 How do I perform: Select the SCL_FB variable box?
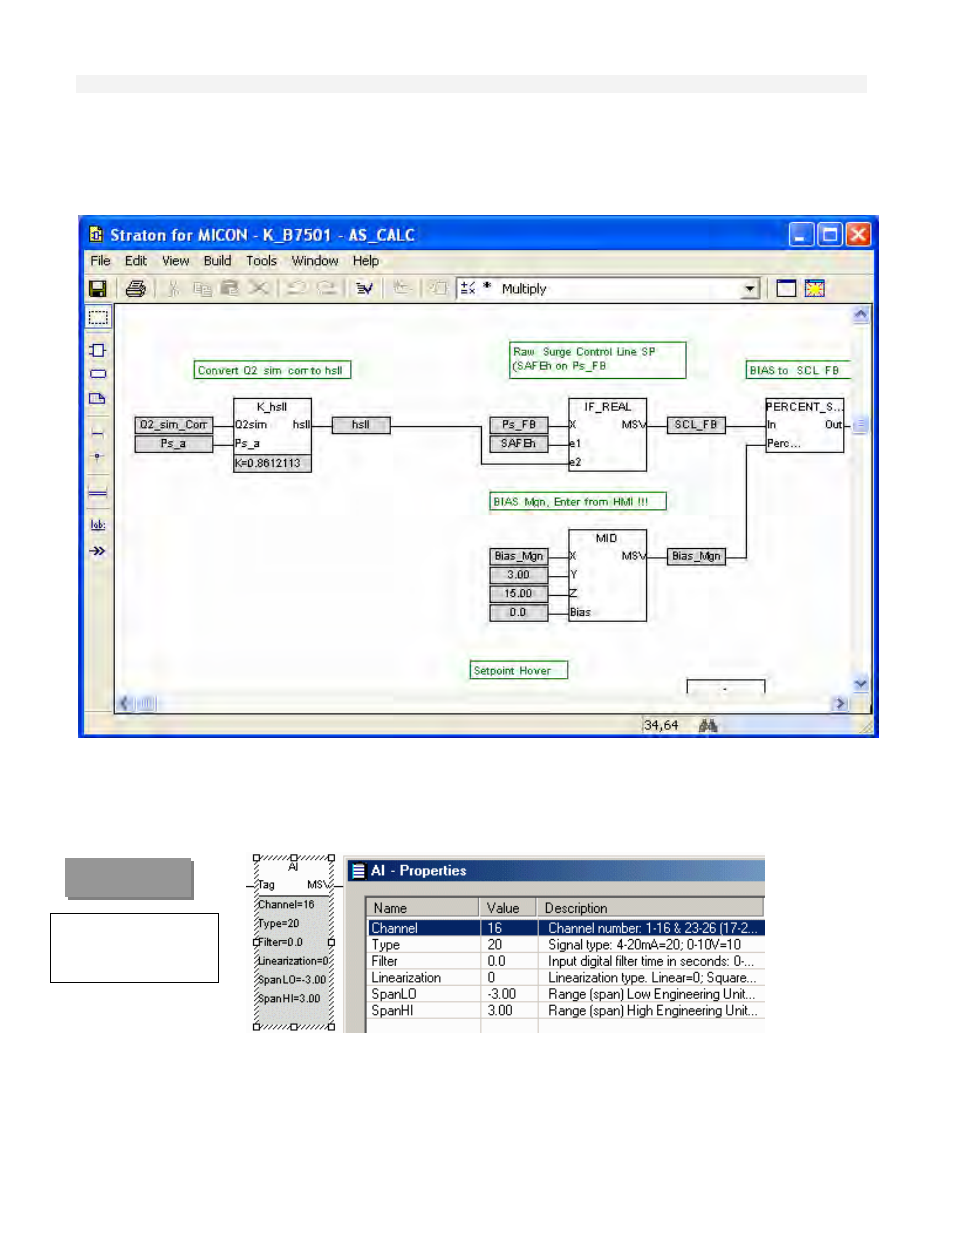point(696,425)
